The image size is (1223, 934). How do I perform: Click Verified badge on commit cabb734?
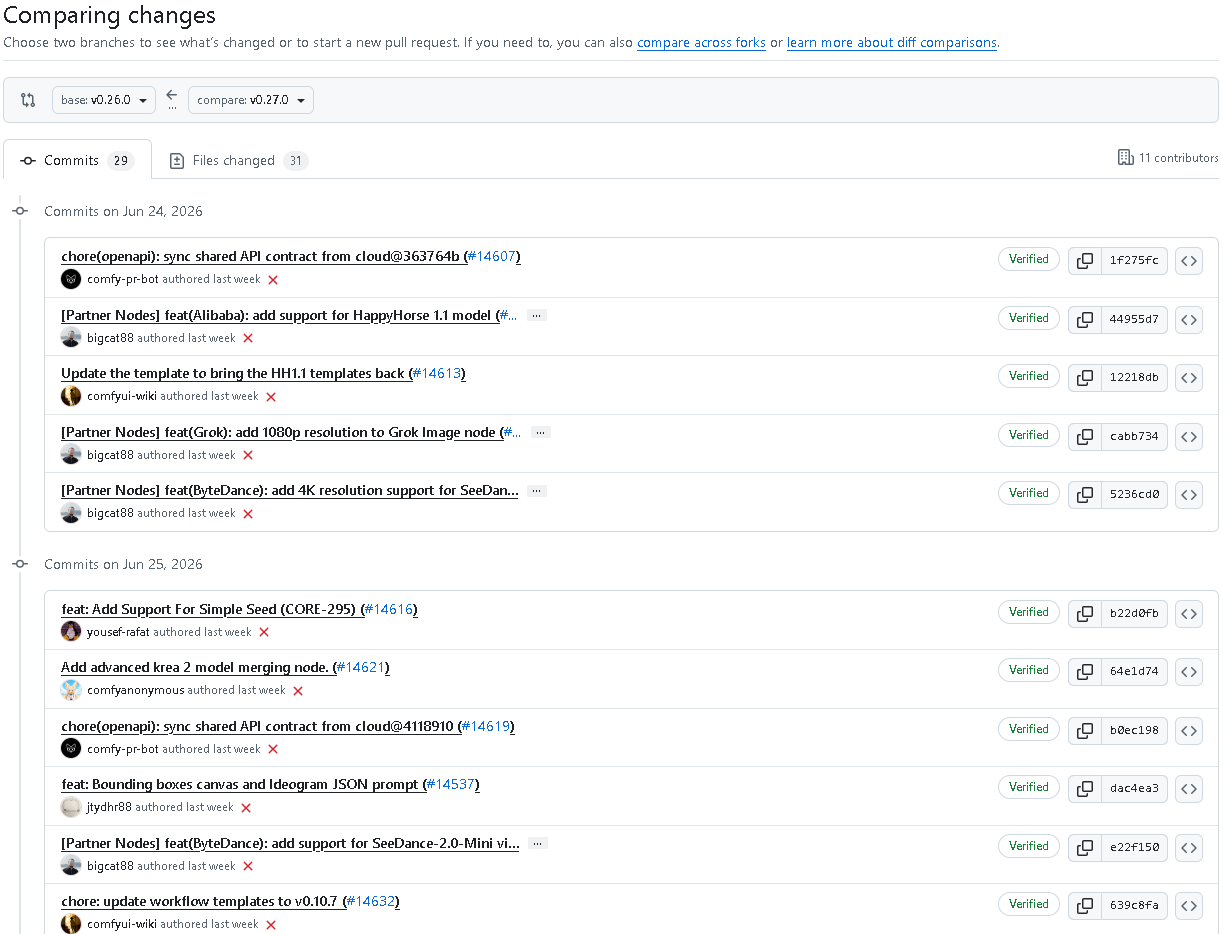tap(1029, 435)
